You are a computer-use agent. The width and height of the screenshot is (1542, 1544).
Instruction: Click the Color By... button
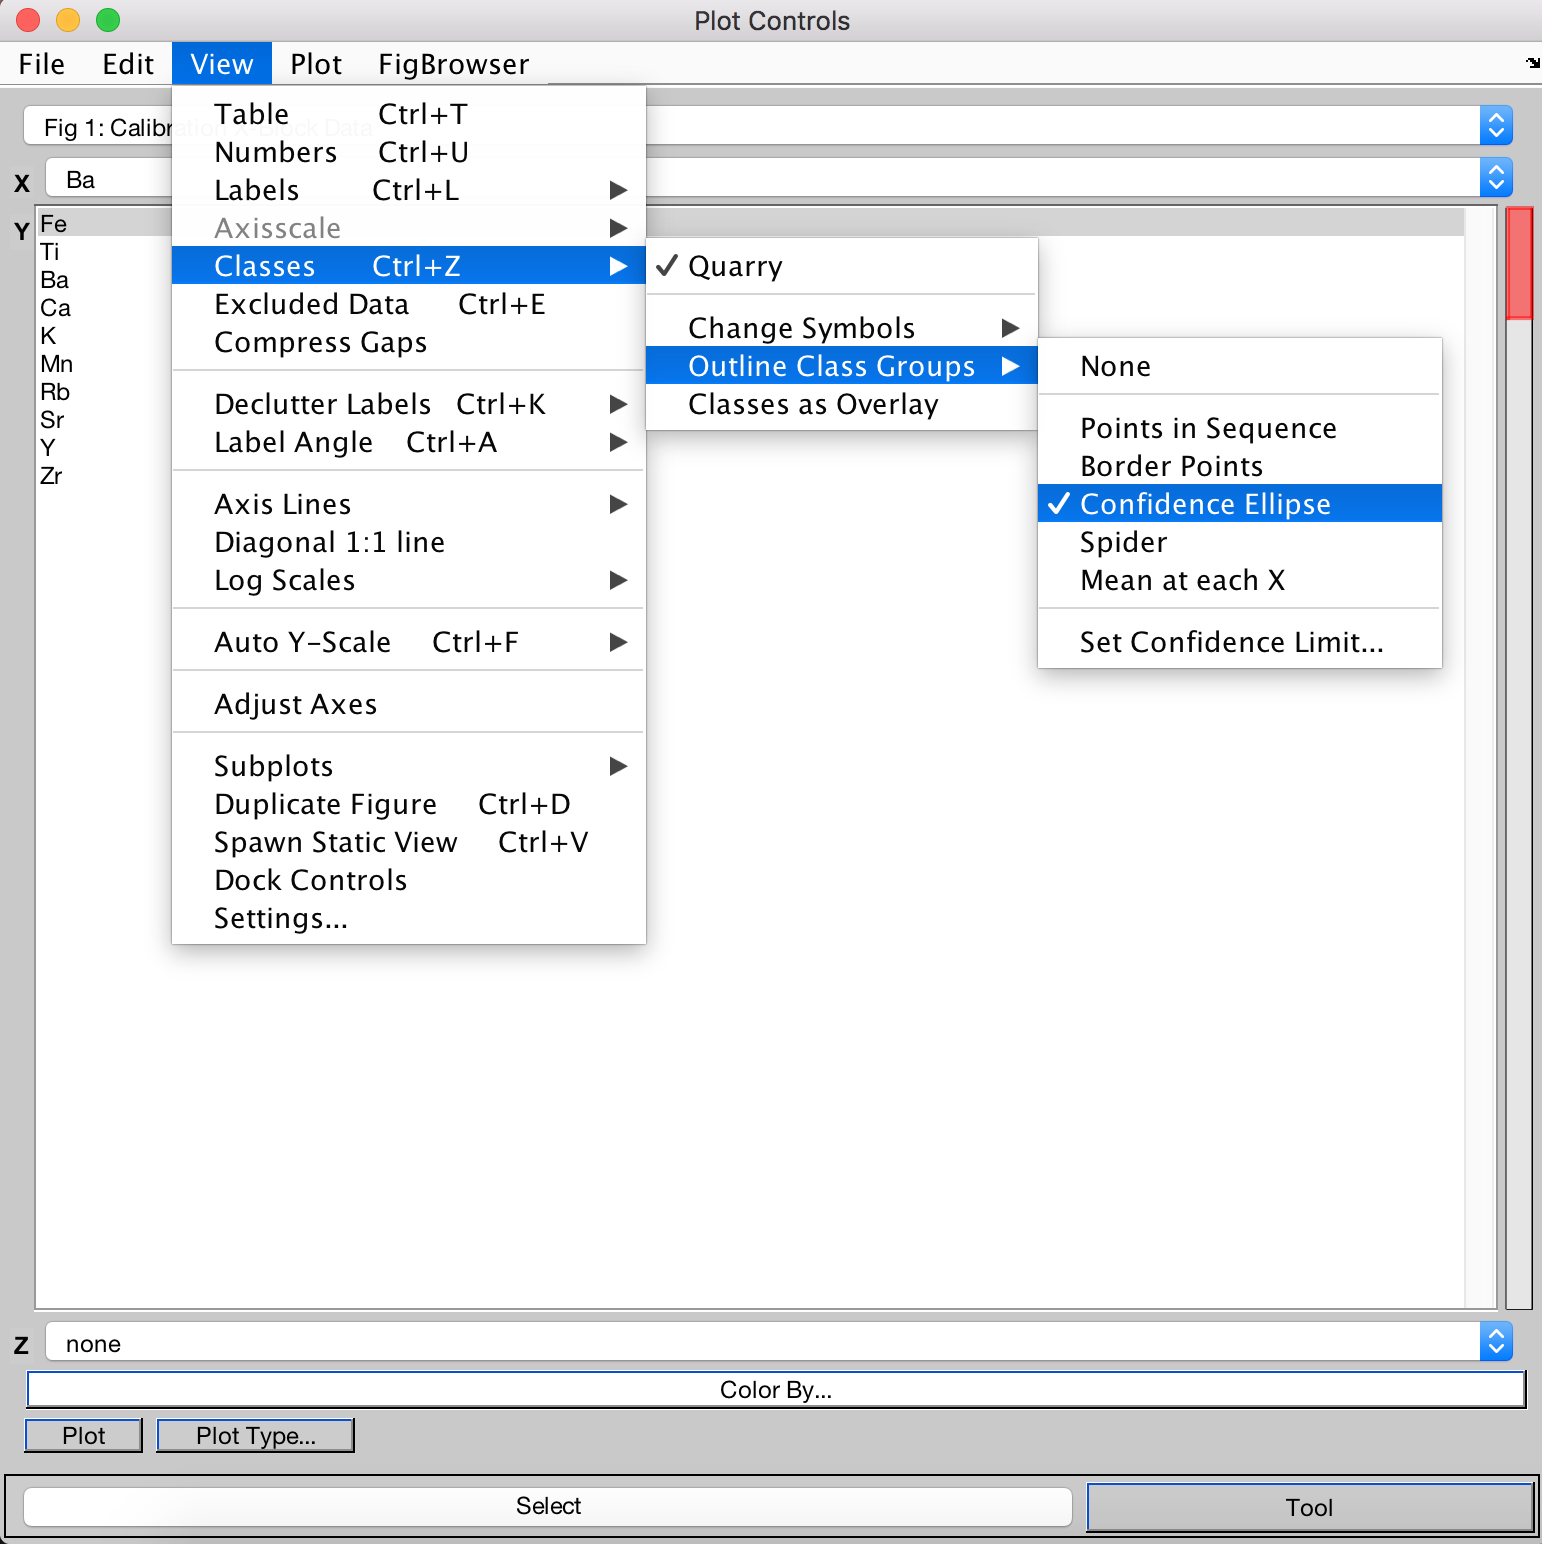pyautogui.click(x=775, y=1390)
